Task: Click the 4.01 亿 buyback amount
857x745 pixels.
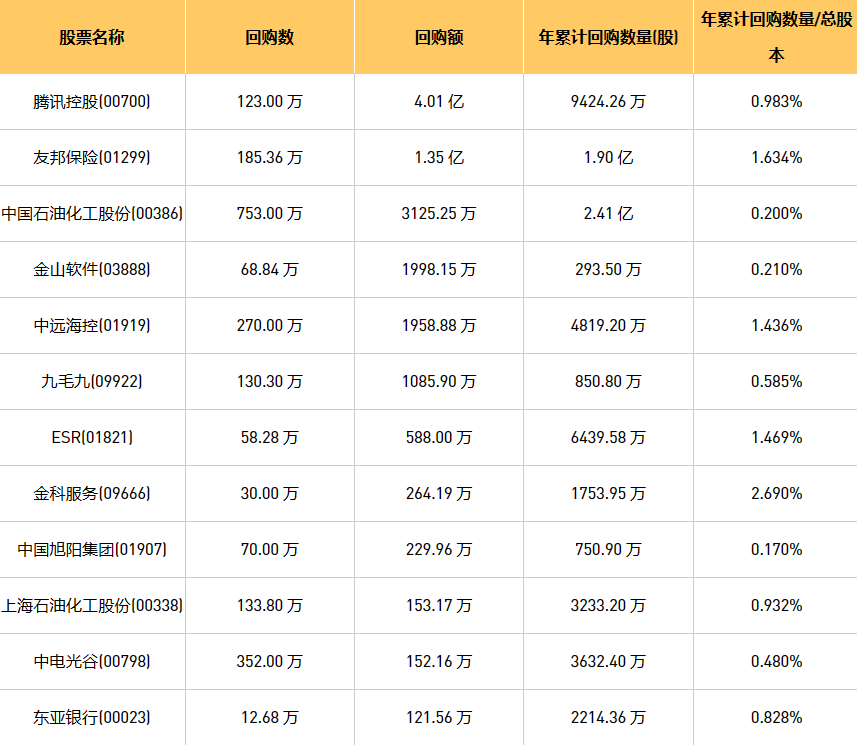Action: point(439,102)
